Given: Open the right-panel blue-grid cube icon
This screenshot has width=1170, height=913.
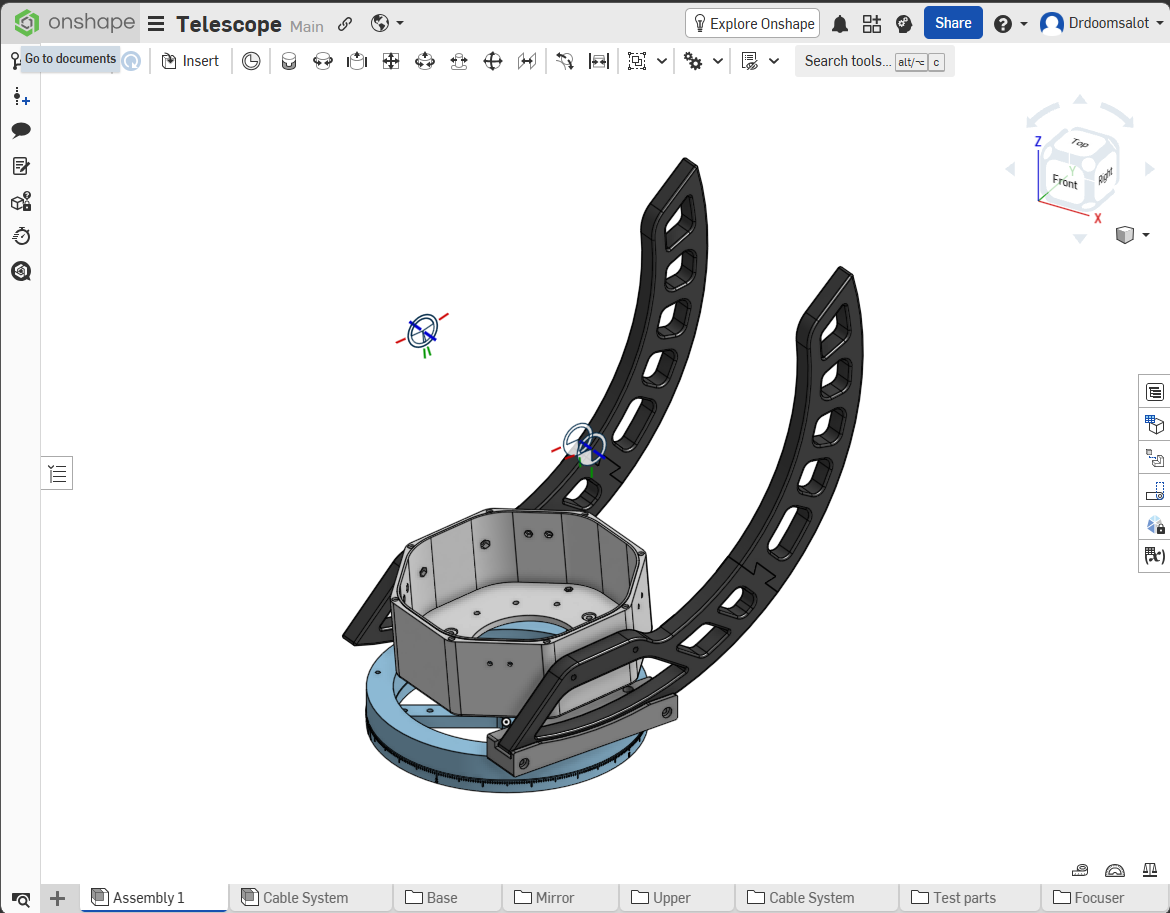Looking at the screenshot, I should (x=1154, y=424).
